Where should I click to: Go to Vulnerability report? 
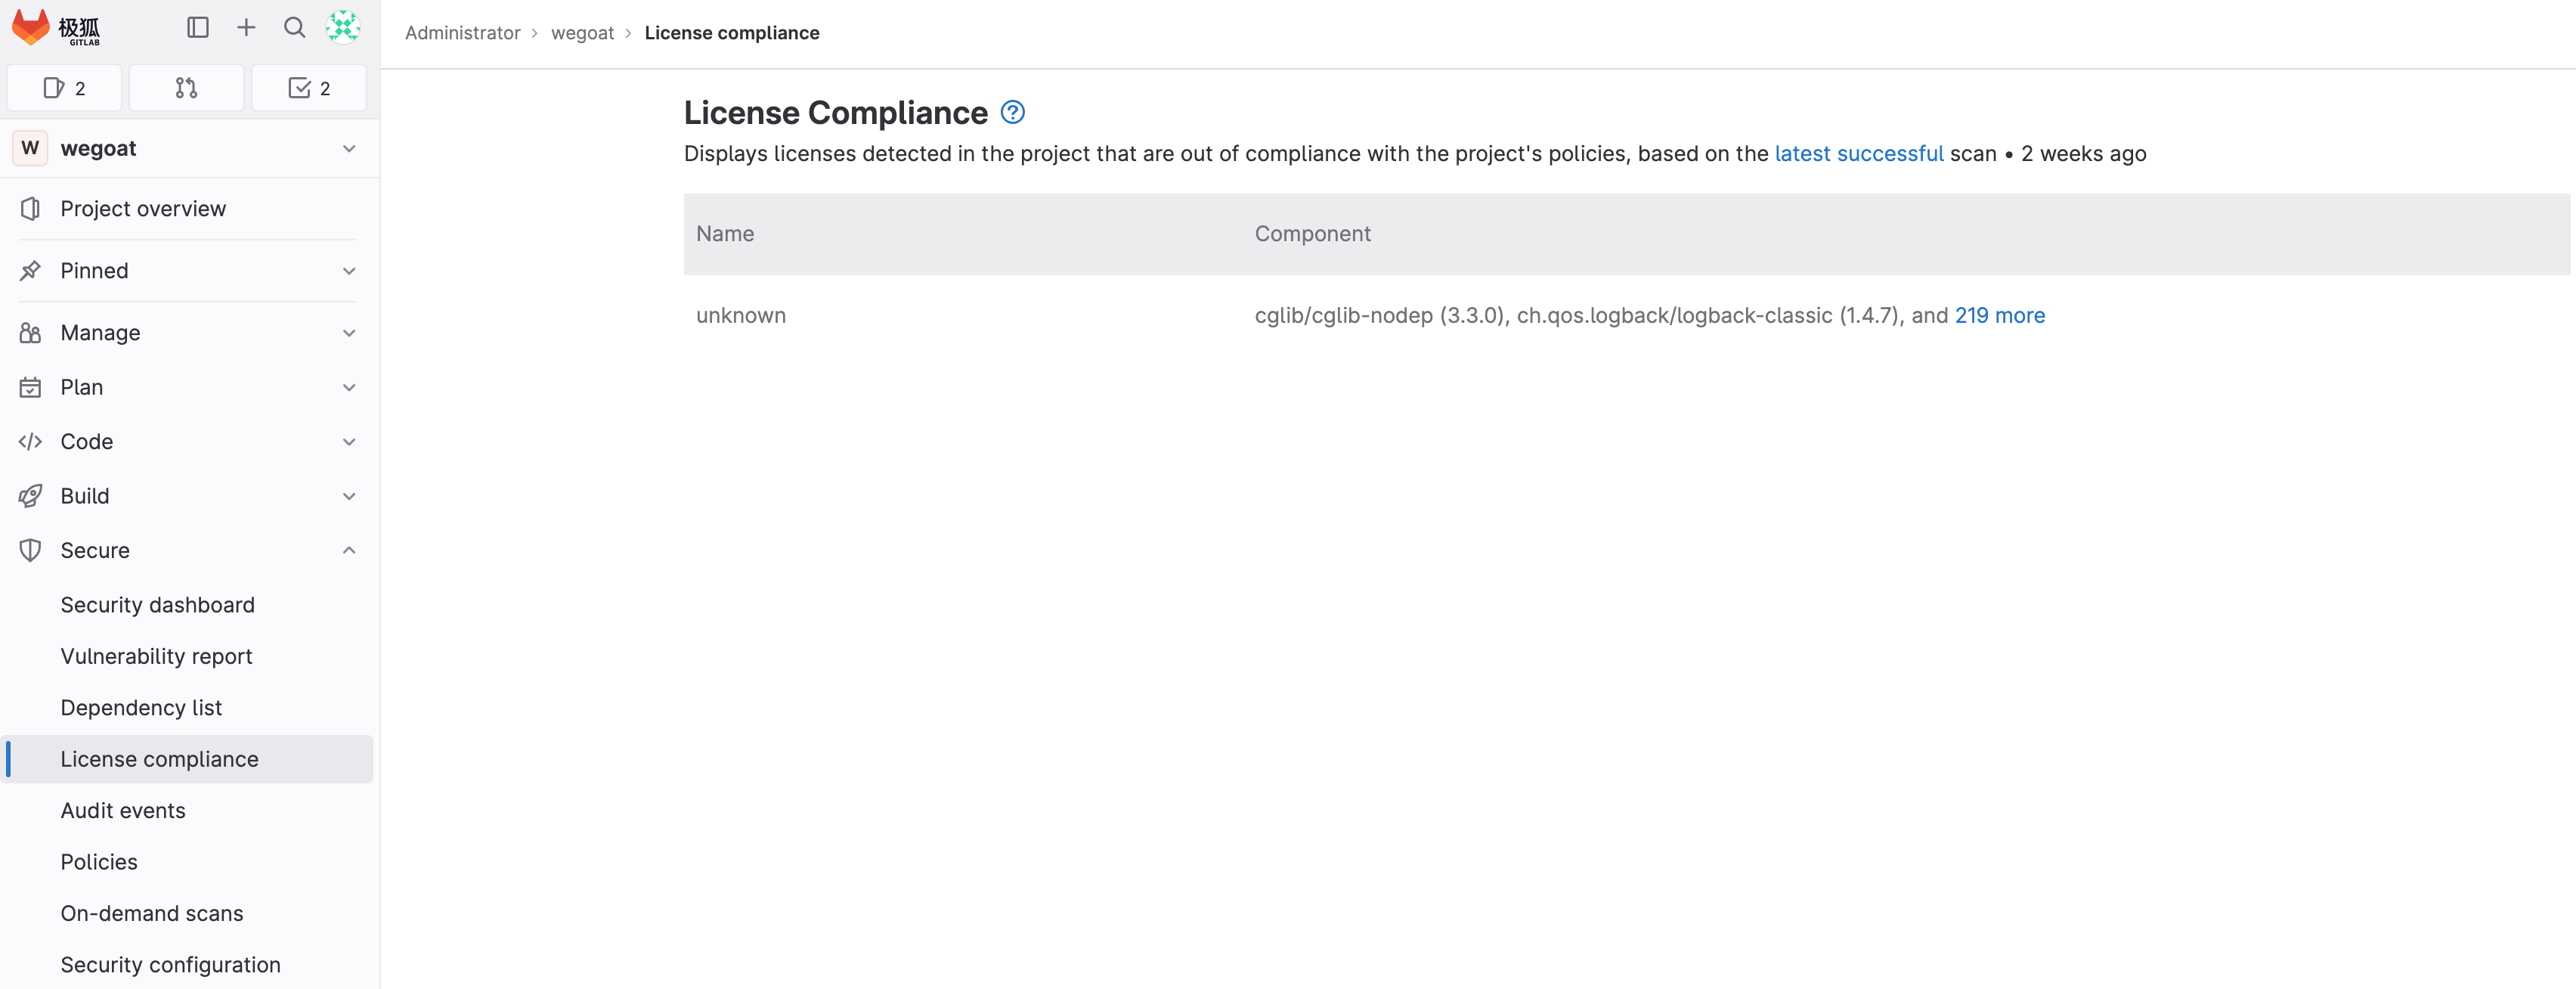[x=156, y=656]
